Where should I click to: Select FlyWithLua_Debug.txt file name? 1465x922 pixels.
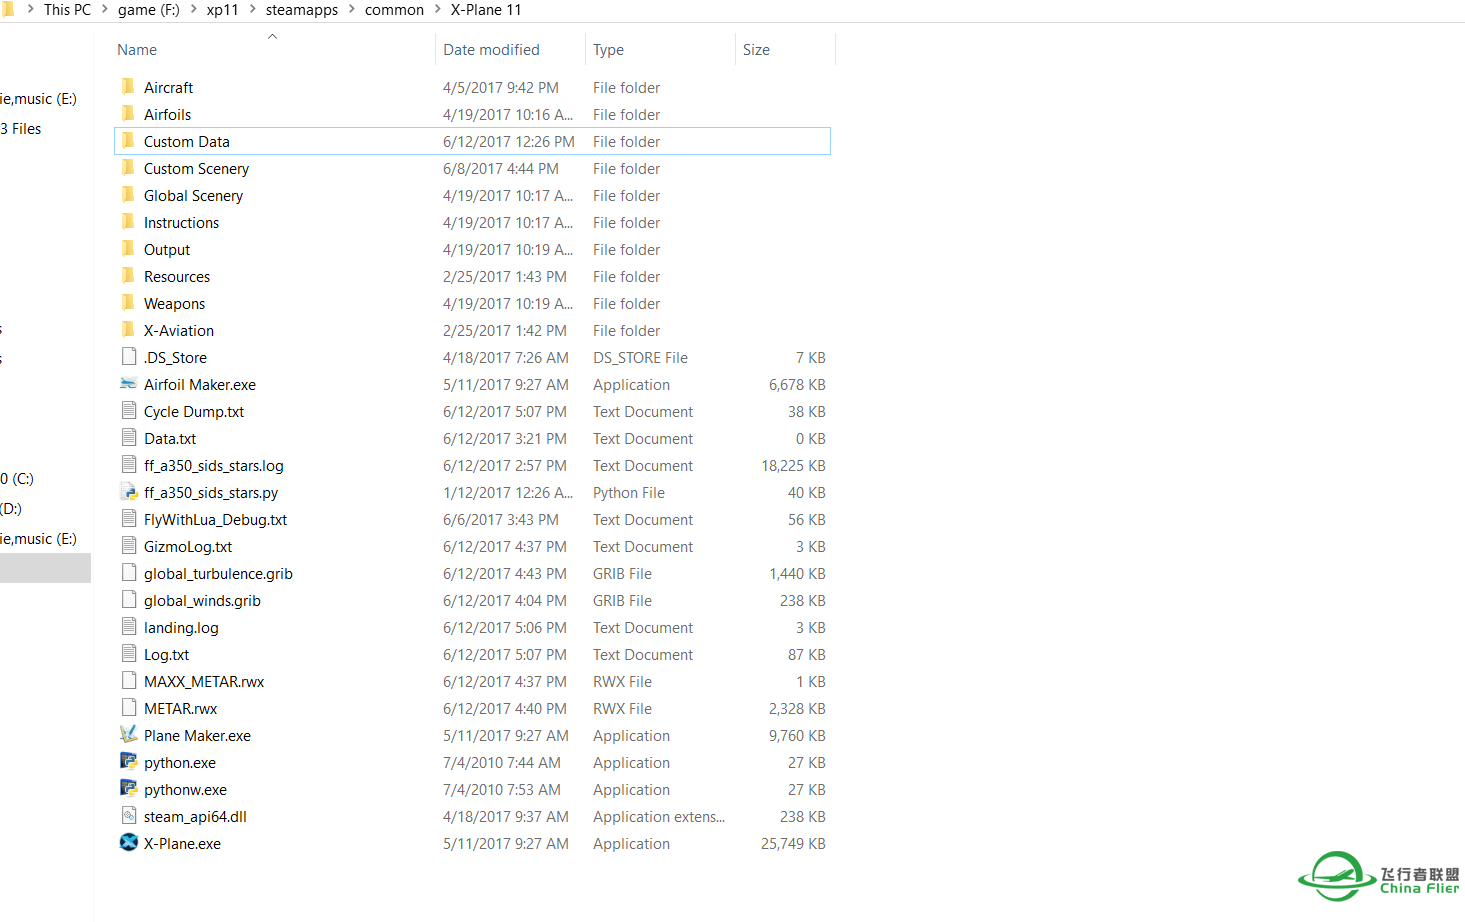[x=215, y=519]
